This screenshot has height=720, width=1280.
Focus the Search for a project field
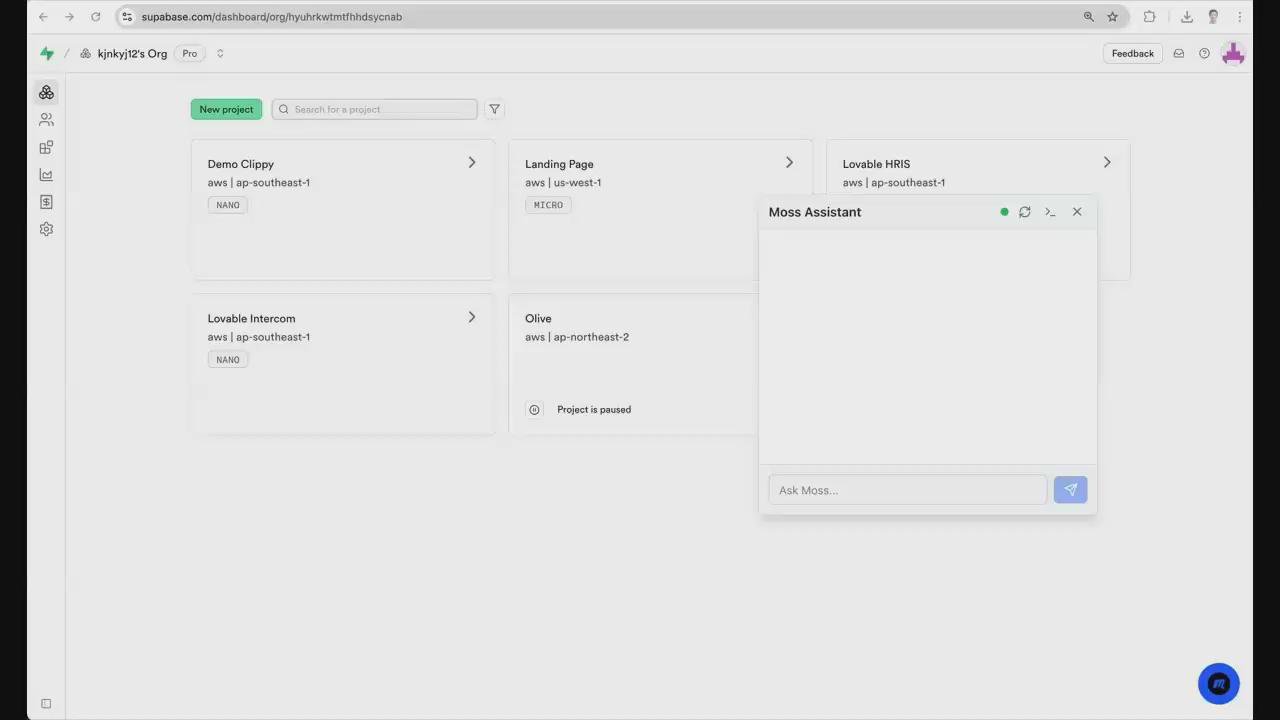(374, 109)
